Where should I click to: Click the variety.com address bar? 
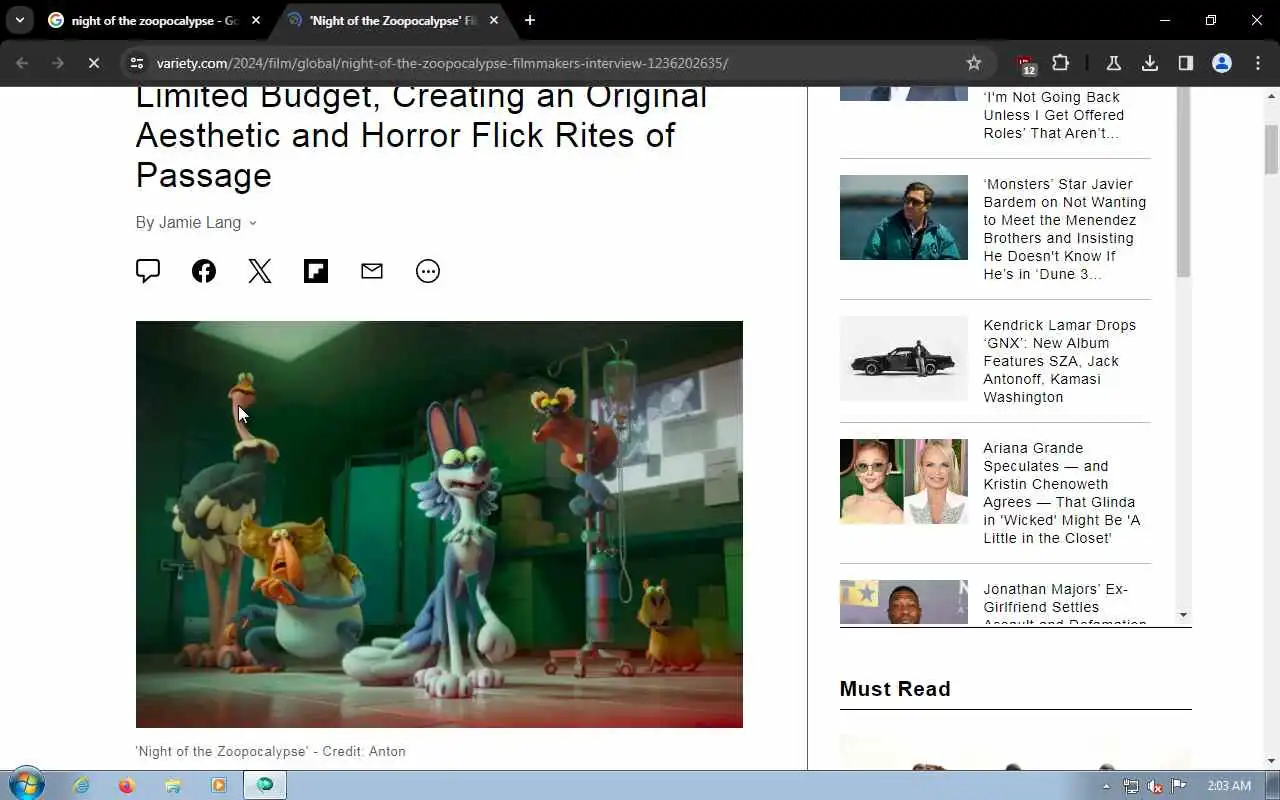click(556, 63)
